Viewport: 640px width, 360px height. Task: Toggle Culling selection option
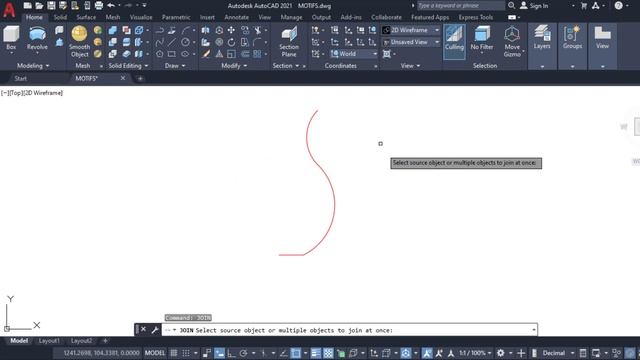click(x=454, y=41)
